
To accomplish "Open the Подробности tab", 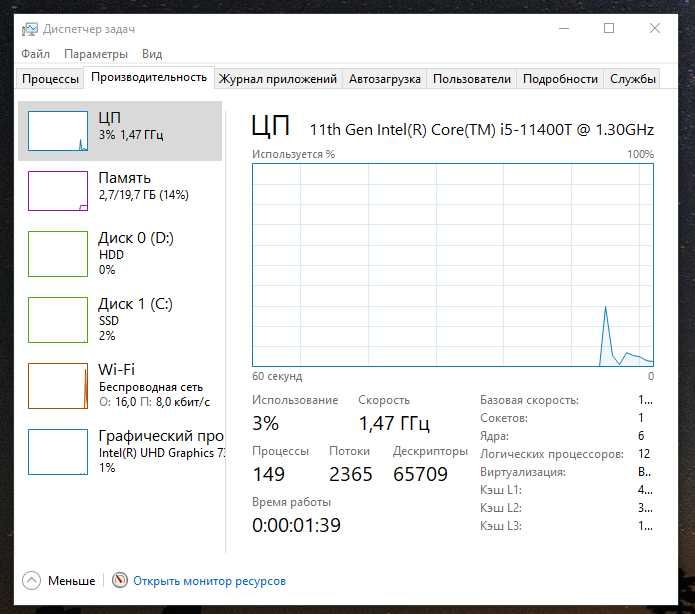I will pyautogui.click(x=560, y=79).
